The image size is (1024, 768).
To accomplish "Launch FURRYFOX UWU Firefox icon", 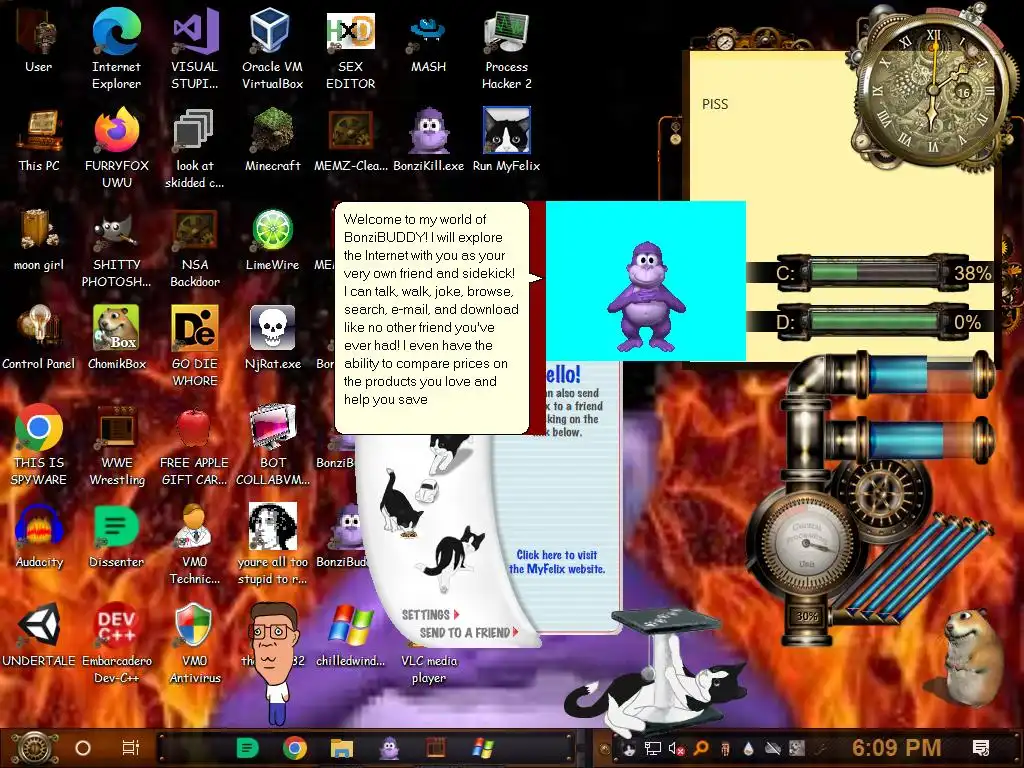I will coord(116,148).
